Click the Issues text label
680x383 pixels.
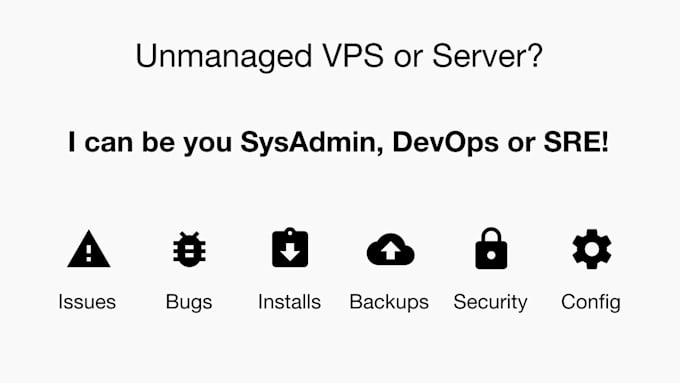tap(87, 302)
